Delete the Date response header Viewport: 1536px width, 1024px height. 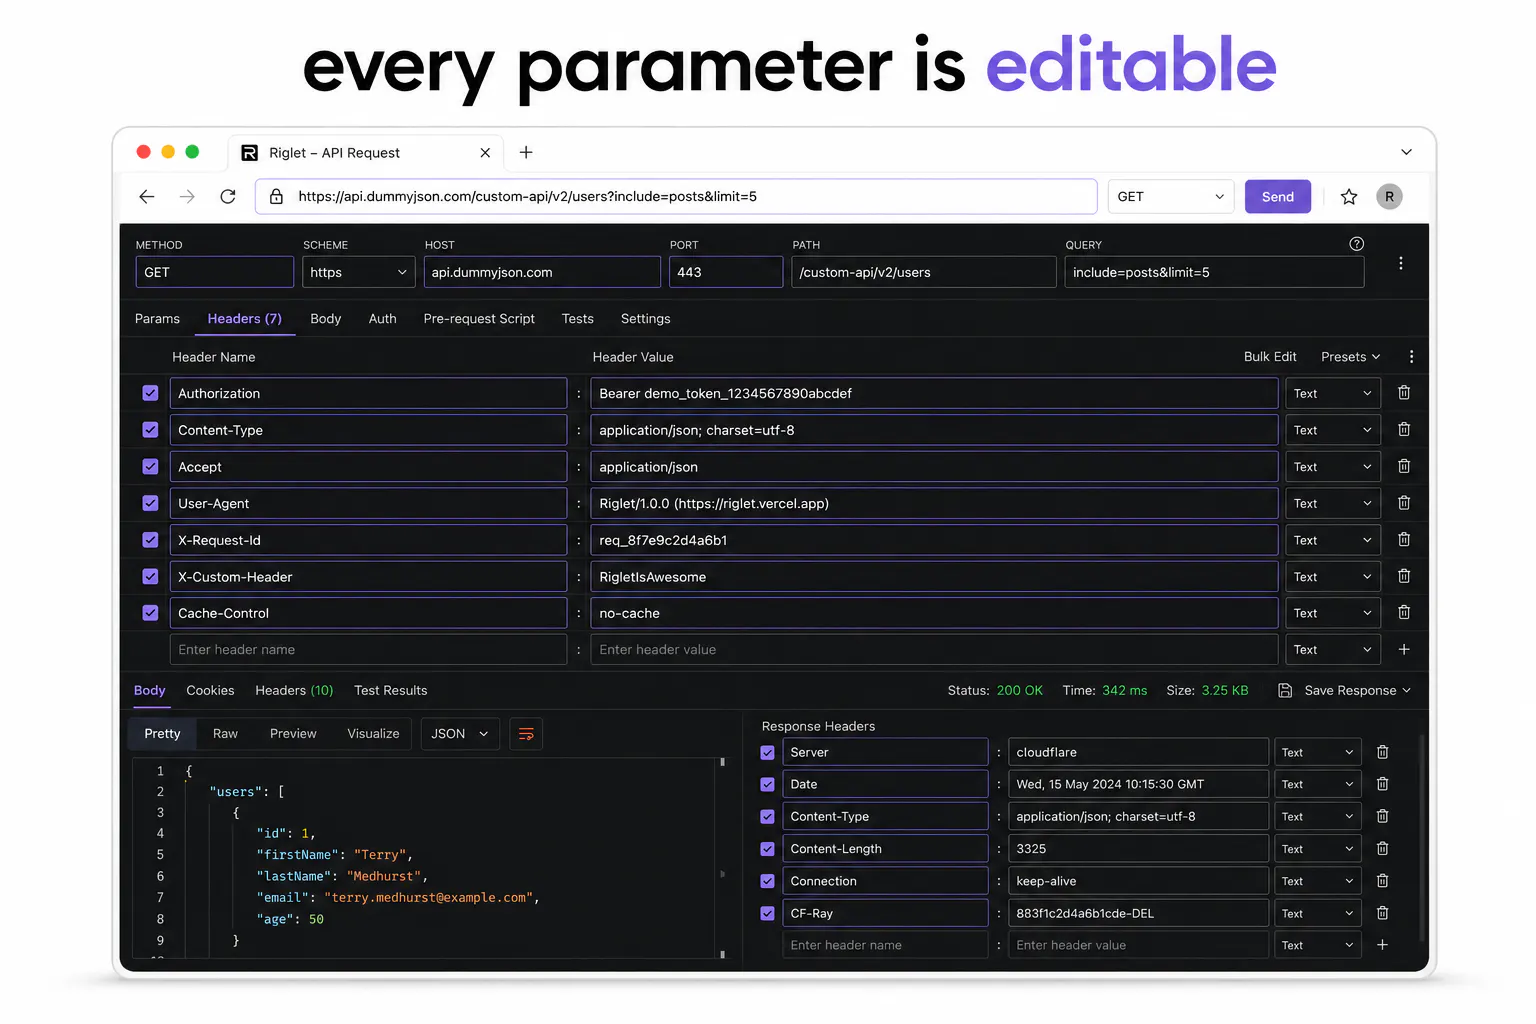pyautogui.click(x=1382, y=784)
